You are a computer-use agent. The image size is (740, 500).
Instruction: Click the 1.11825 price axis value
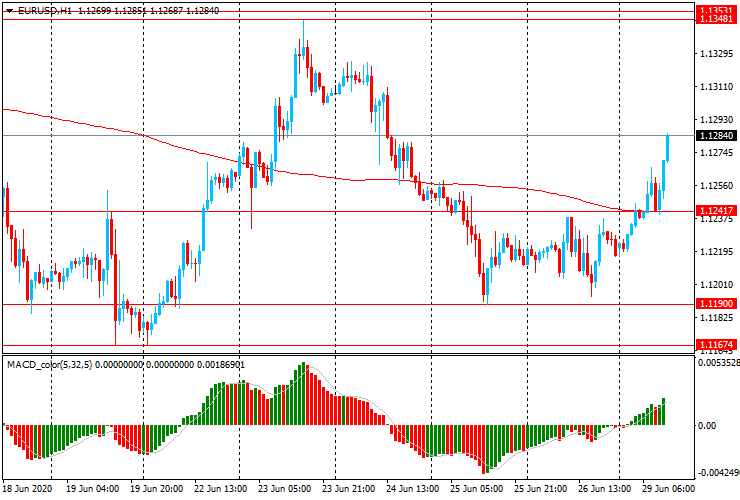pyautogui.click(x=716, y=318)
